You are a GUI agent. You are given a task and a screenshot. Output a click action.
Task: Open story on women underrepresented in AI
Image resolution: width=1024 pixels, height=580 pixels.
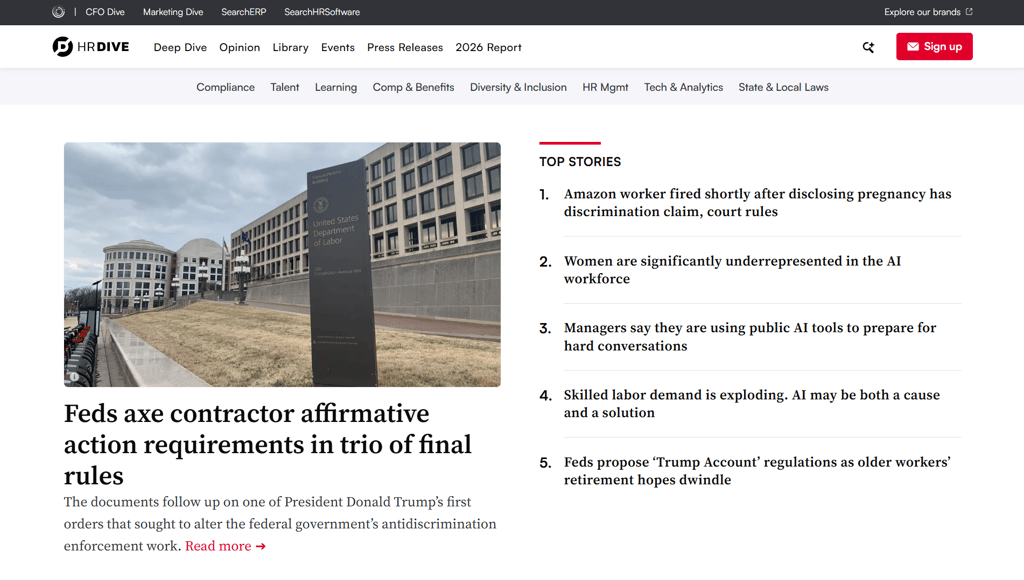(732, 270)
